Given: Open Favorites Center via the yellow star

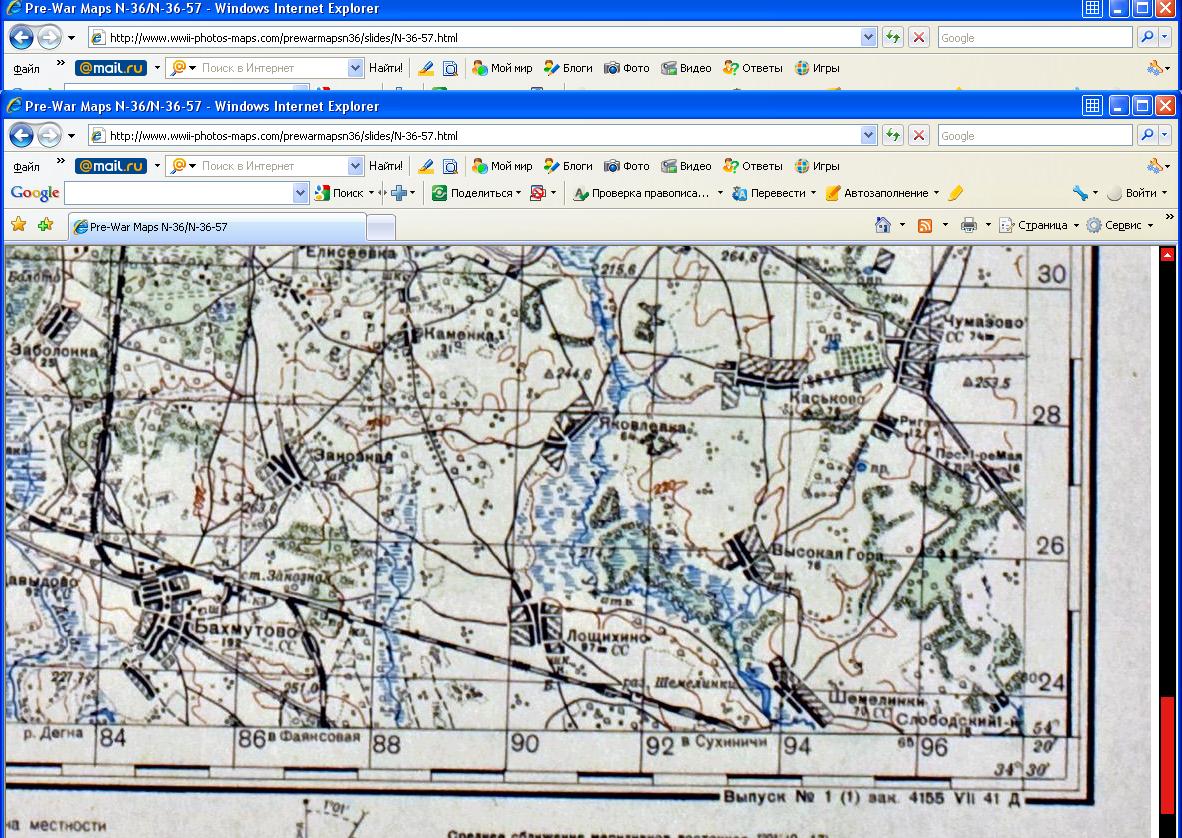Looking at the screenshot, I should [18, 225].
